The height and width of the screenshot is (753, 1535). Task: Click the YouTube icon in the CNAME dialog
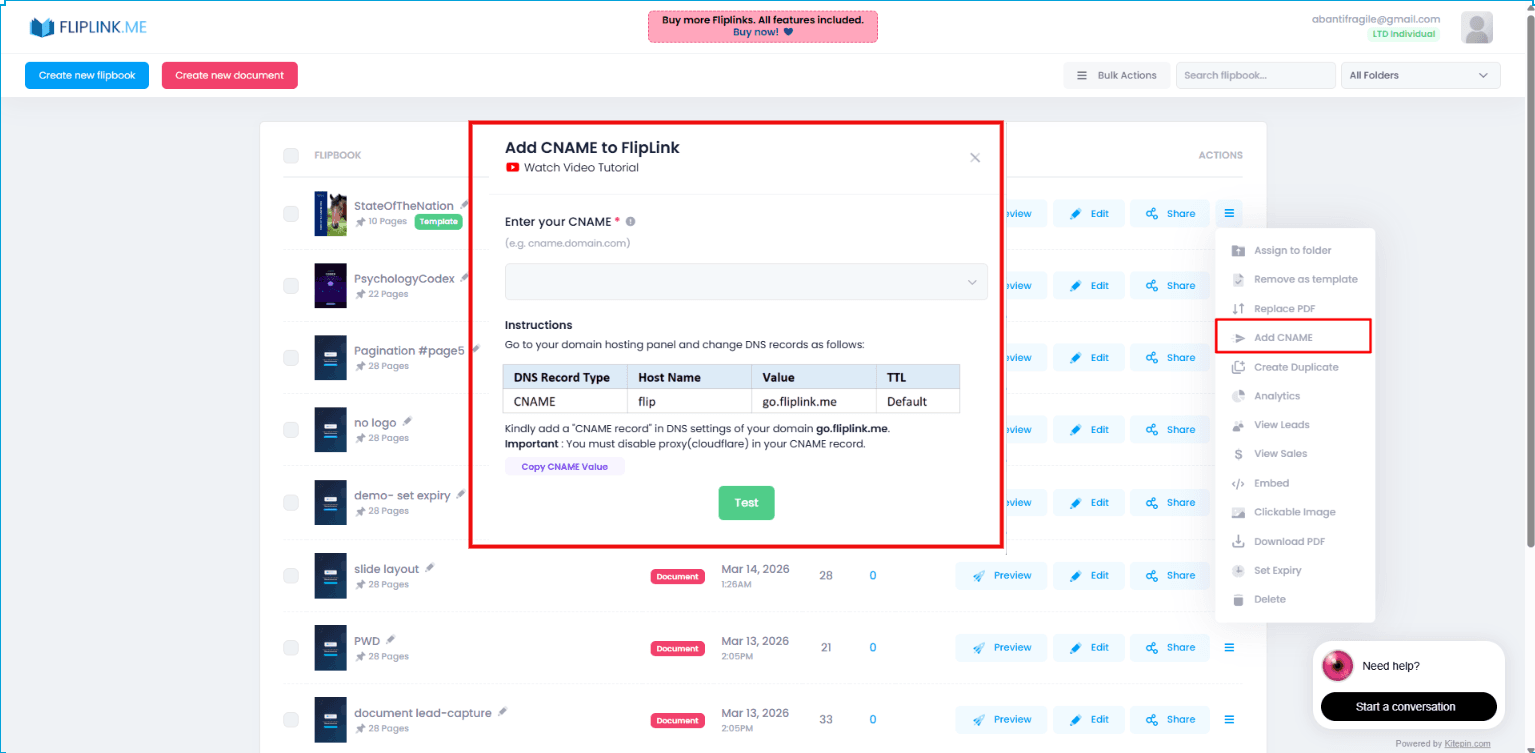[512, 168]
